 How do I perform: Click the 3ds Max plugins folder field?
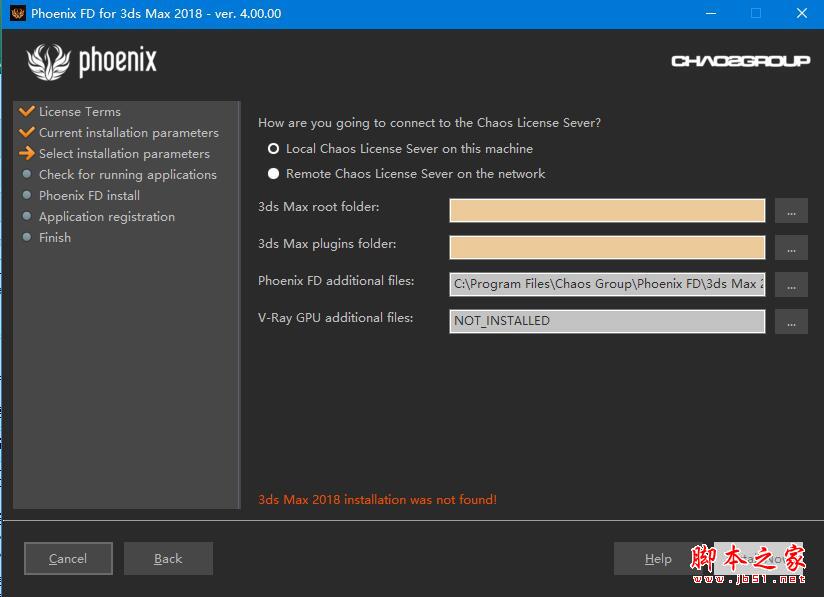click(607, 248)
